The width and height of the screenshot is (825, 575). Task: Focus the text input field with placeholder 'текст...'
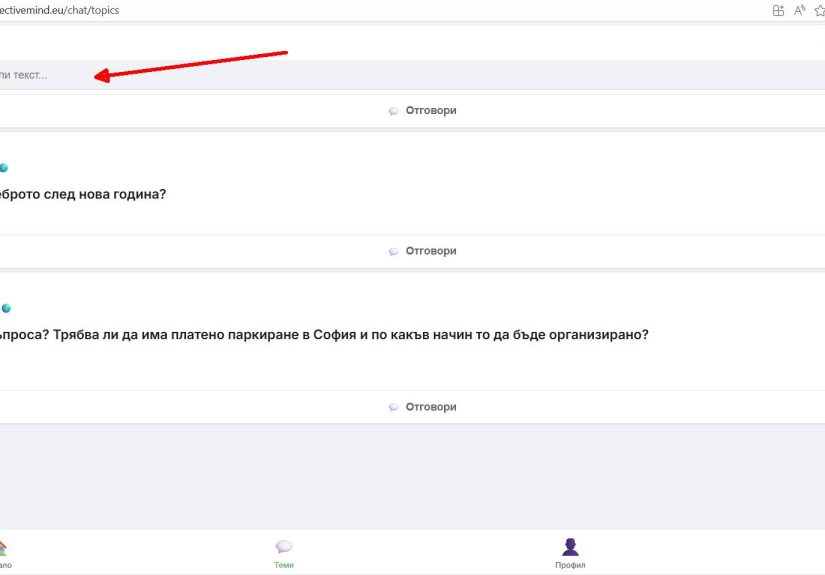(300, 75)
